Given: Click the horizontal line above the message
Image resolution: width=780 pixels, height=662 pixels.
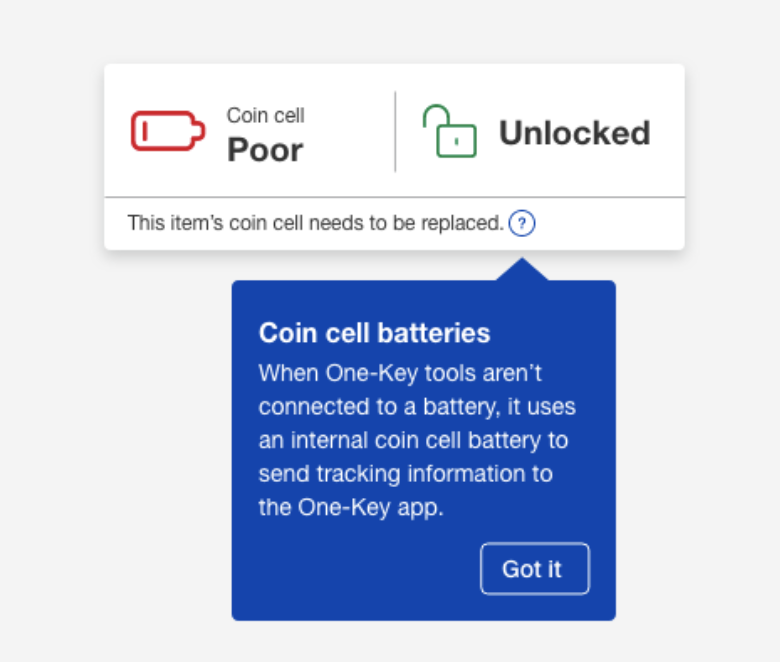Looking at the screenshot, I should pyautogui.click(x=394, y=197).
